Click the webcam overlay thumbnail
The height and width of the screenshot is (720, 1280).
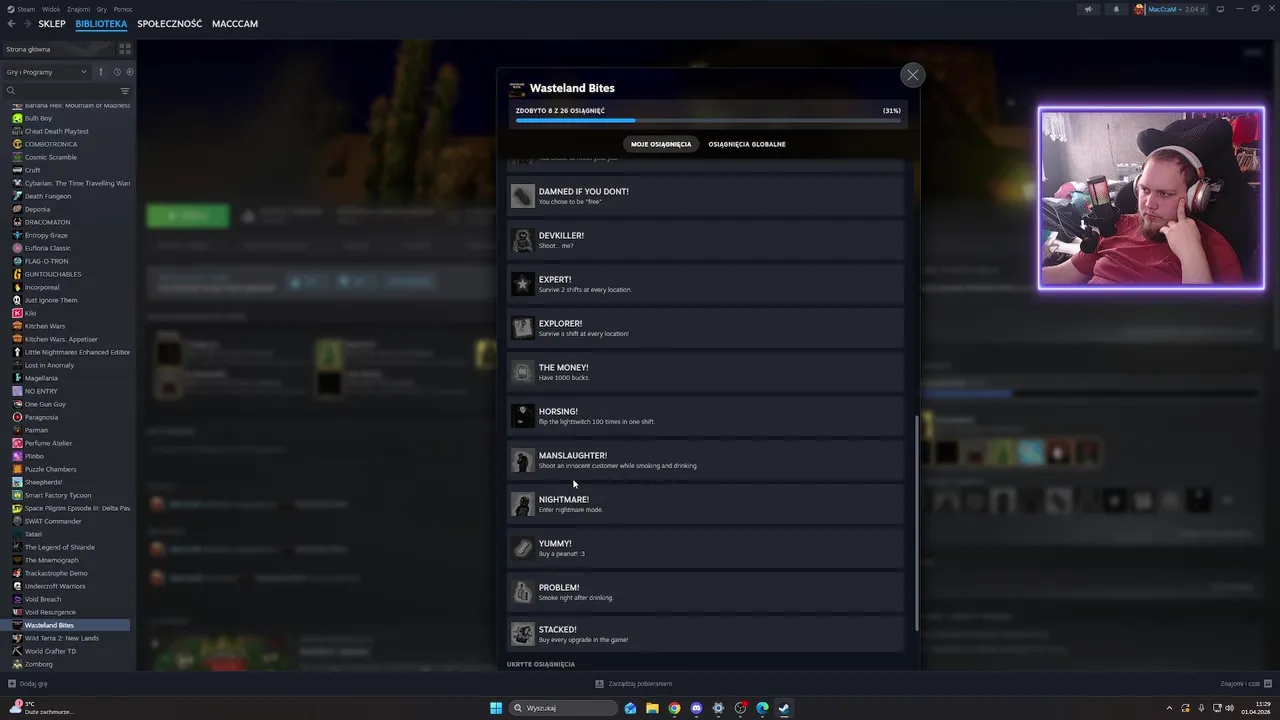point(1151,198)
